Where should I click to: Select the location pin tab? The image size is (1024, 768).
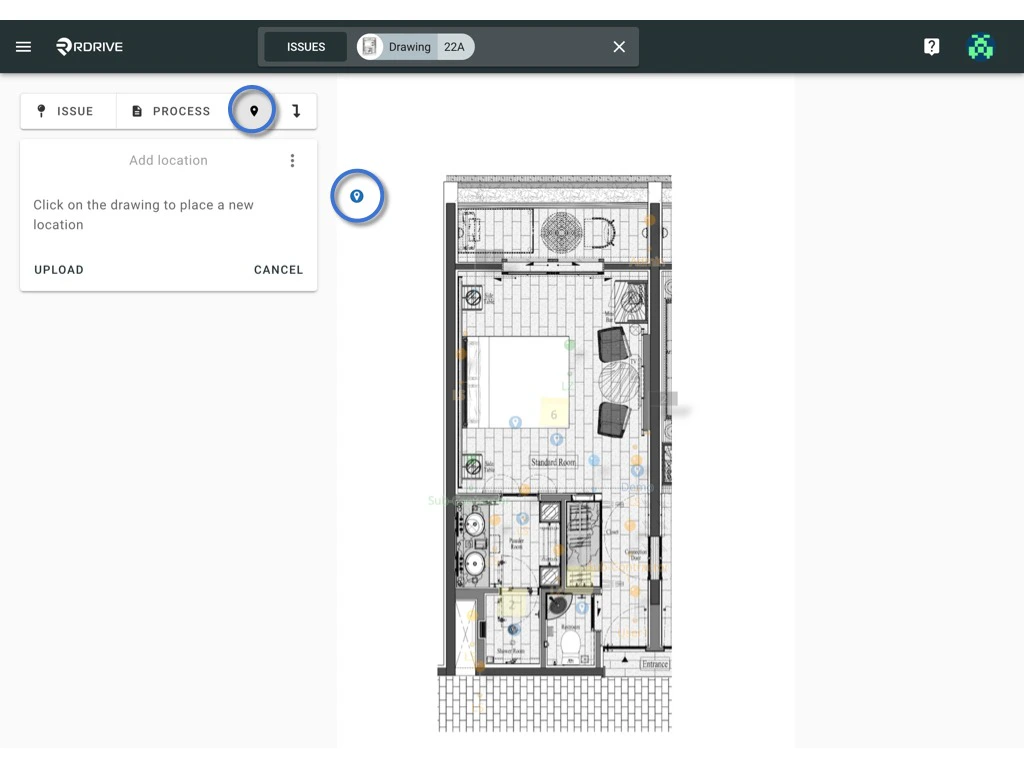point(254,111)
